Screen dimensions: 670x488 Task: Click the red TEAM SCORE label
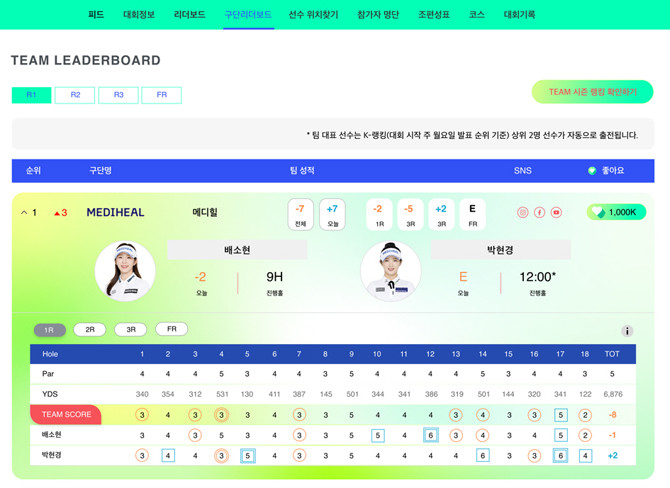coord(65,415)
